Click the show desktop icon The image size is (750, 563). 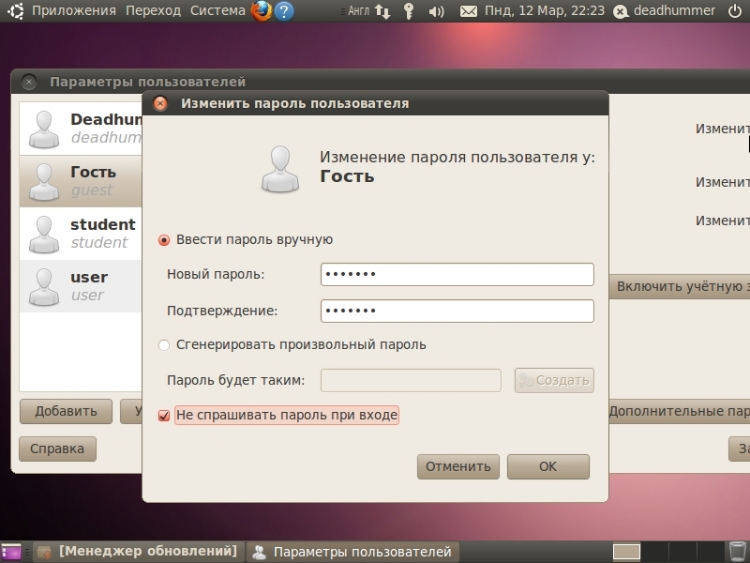[11, 551]
